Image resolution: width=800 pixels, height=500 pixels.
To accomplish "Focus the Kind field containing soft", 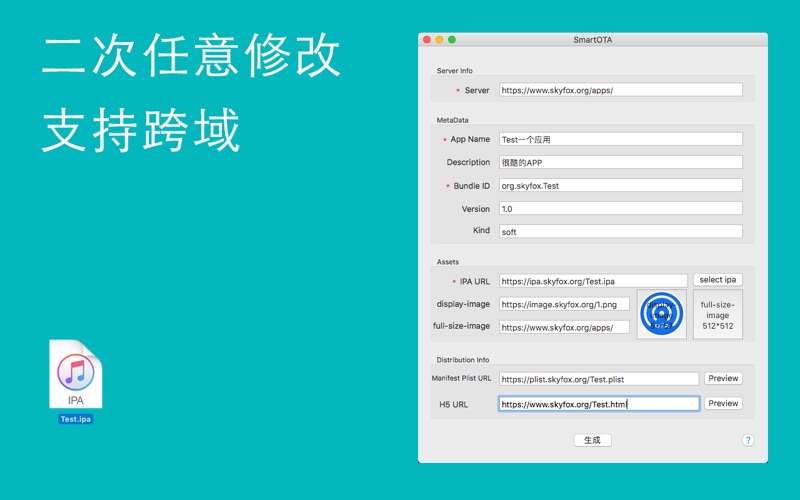I will pyautogui.click(x=620, y=232).
